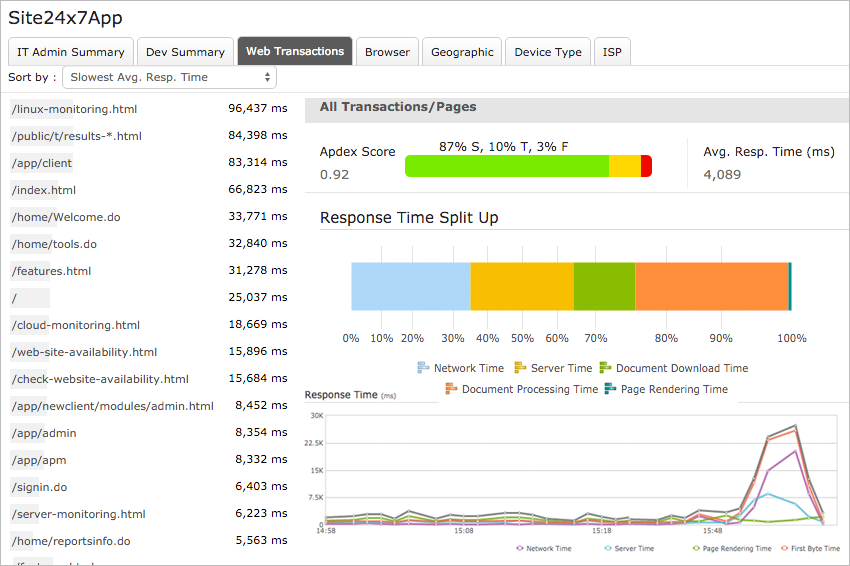Open the /home/tools.do transaction
This screenshot has height=566, width=850.
coord(54,245)
